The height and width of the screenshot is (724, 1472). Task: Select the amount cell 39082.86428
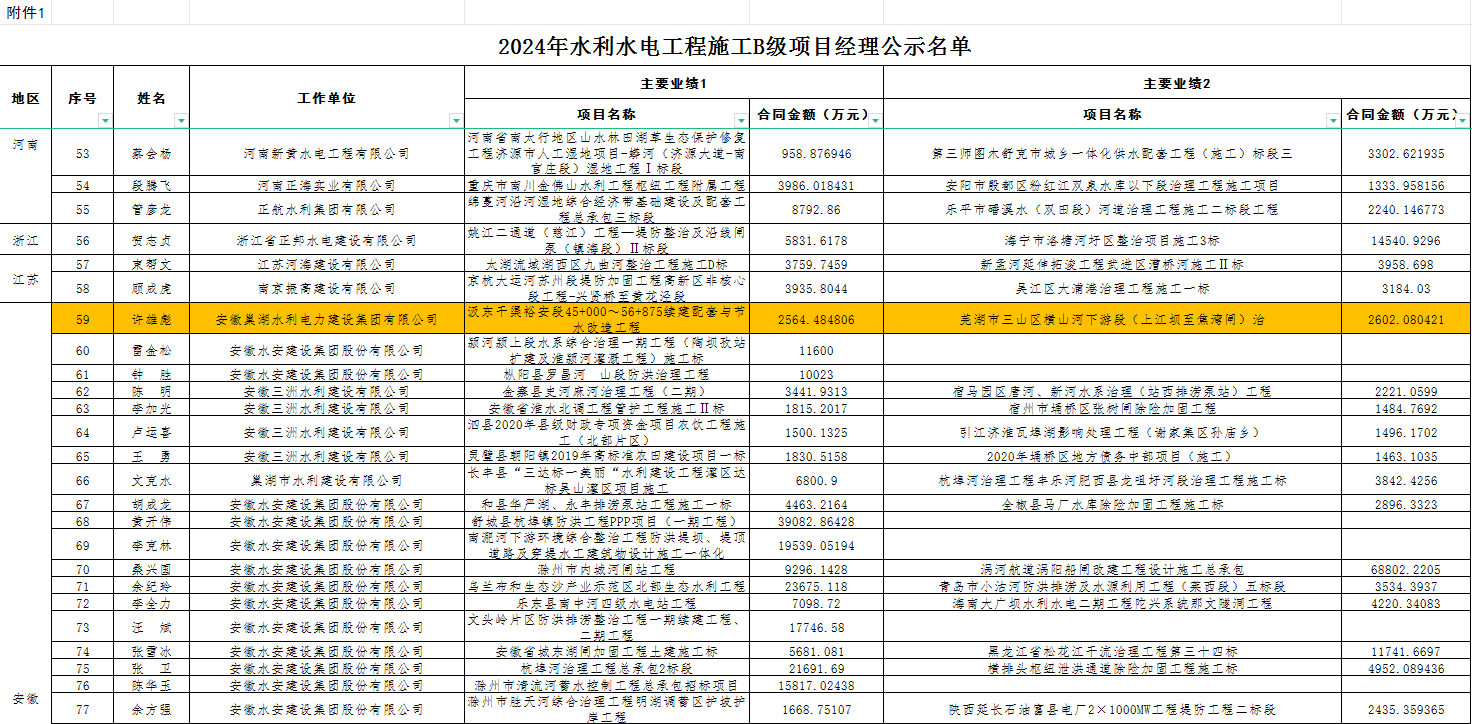816,522
